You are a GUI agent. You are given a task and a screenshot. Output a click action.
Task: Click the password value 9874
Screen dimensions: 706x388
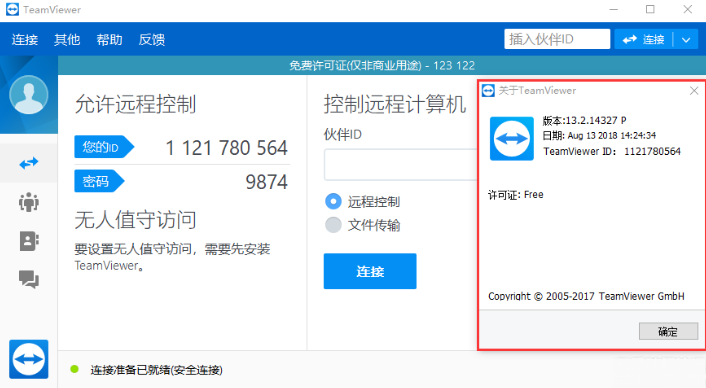[x=266, y=182]
